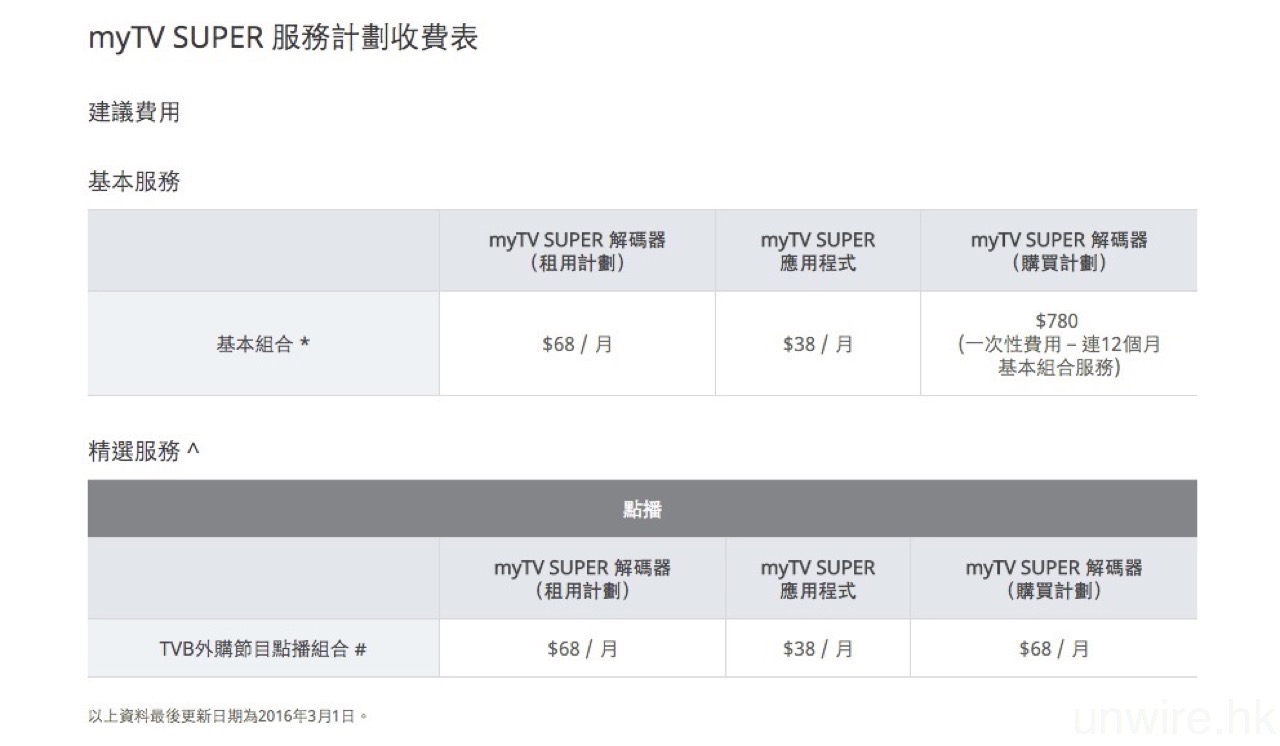
Task: Click 租用計劃 $68 price in TVB外購節目點播組合 row
Action: [x=582, y=649]
